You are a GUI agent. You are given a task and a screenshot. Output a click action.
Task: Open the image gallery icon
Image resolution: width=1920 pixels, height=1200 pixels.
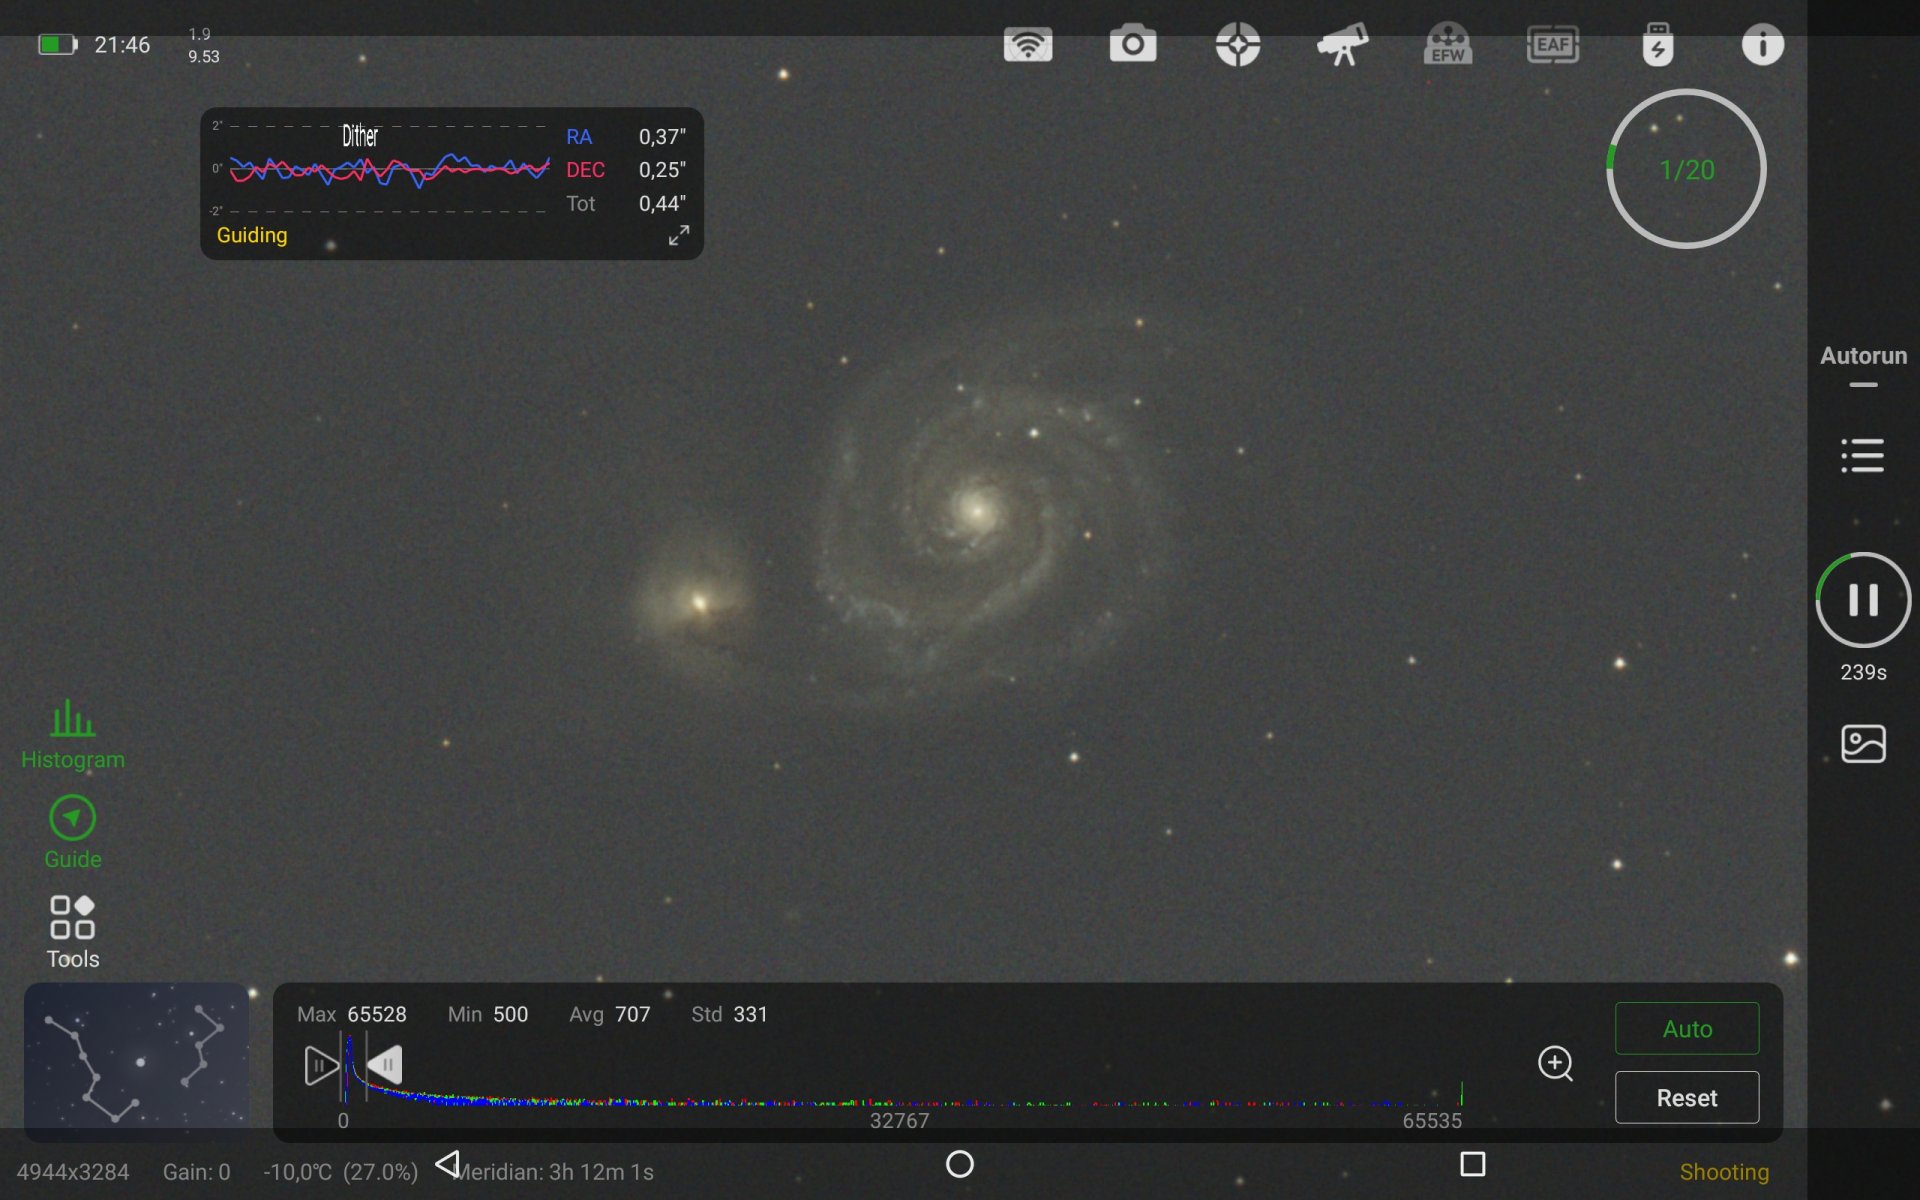coord(1863,744)
